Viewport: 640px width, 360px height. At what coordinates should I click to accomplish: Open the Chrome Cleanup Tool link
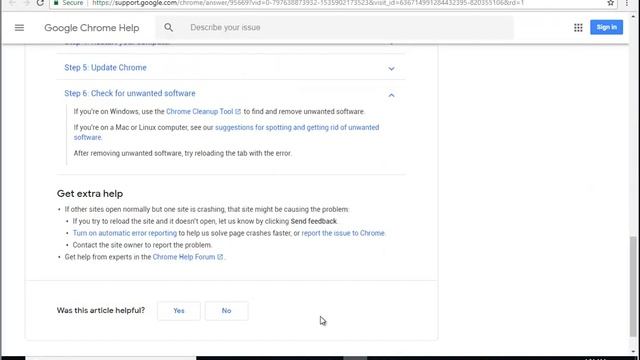coord(200,111)
